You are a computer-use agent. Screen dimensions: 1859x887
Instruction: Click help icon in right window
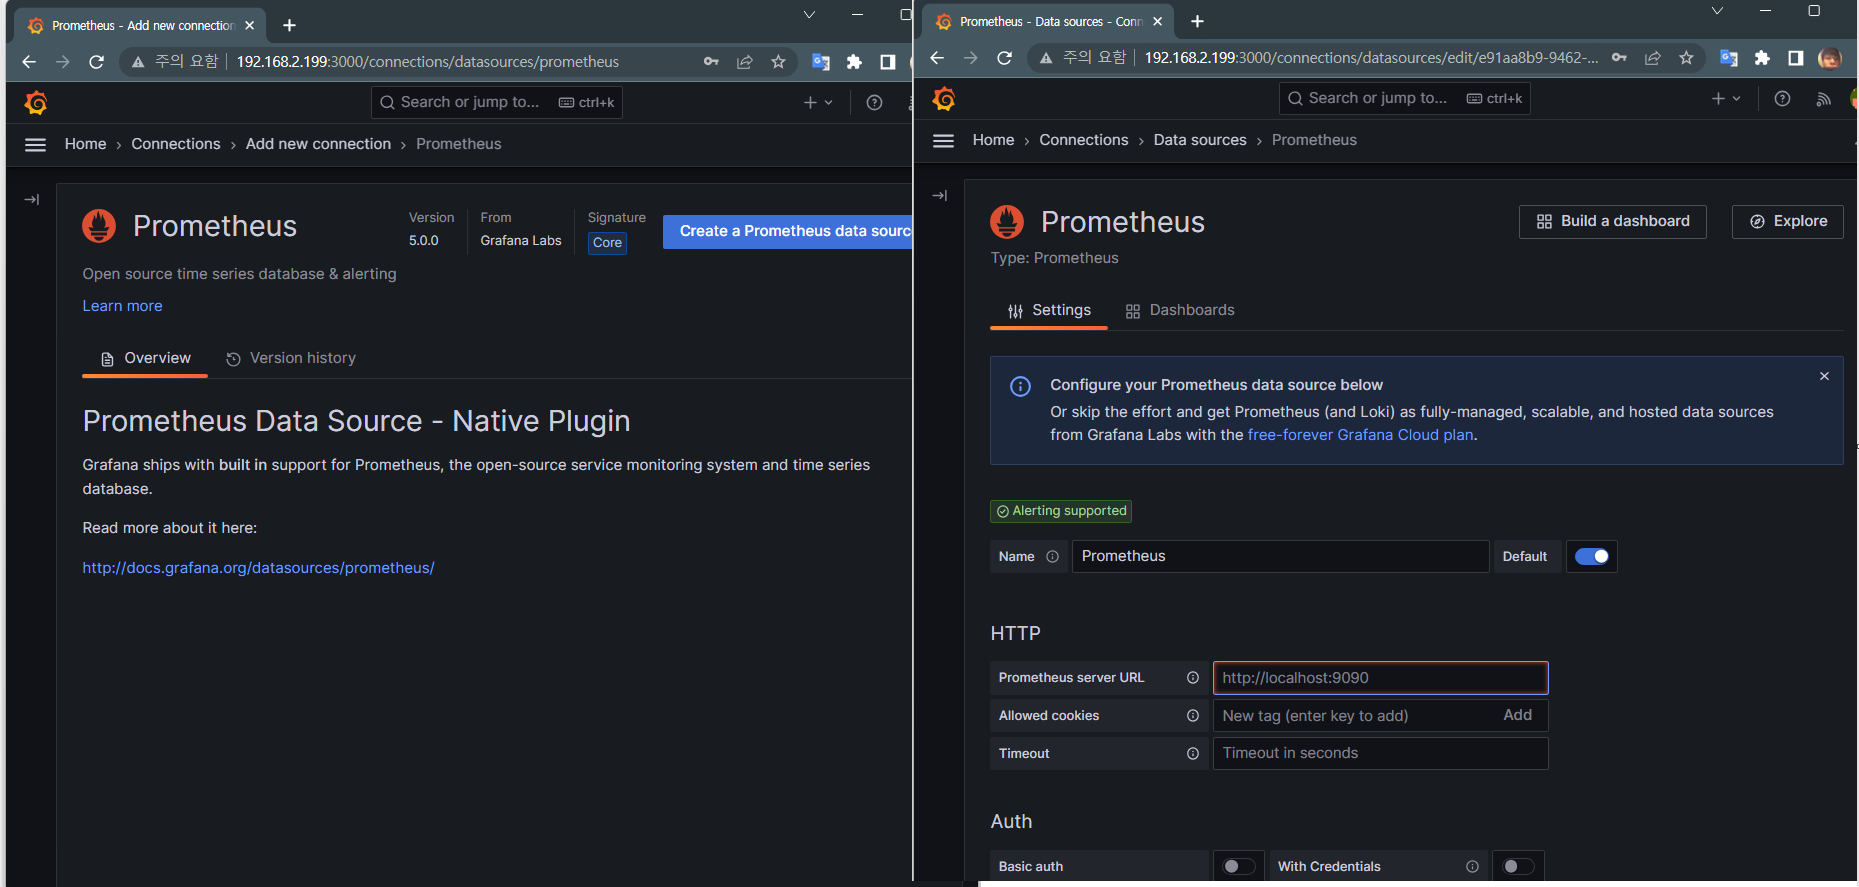1782,98
